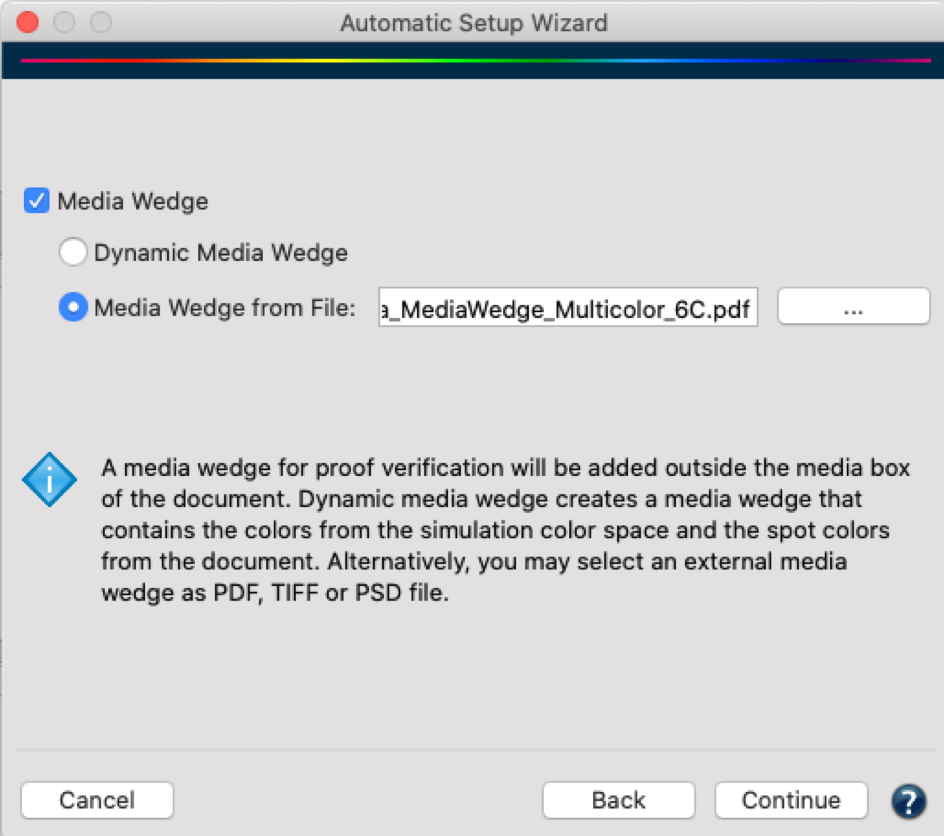Open help via the question mark icon
Screen dimensions: 944x836
908,801
